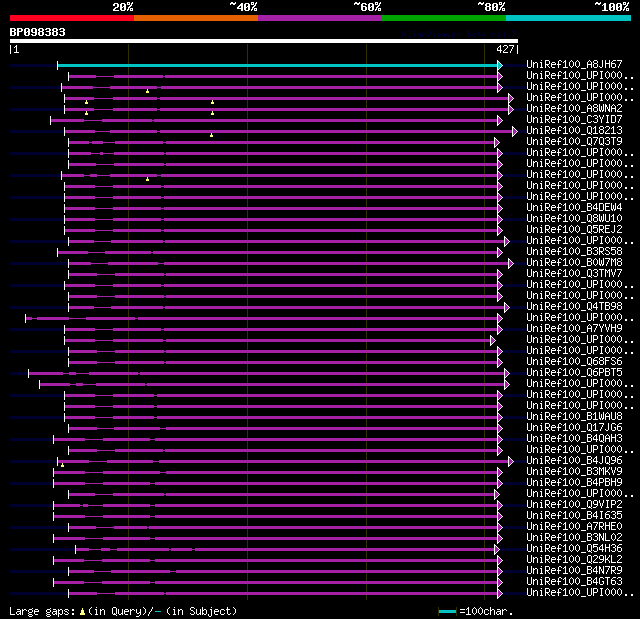
Task: Select the UniRef100_Q4TB98 label
Action: (574, 307)
